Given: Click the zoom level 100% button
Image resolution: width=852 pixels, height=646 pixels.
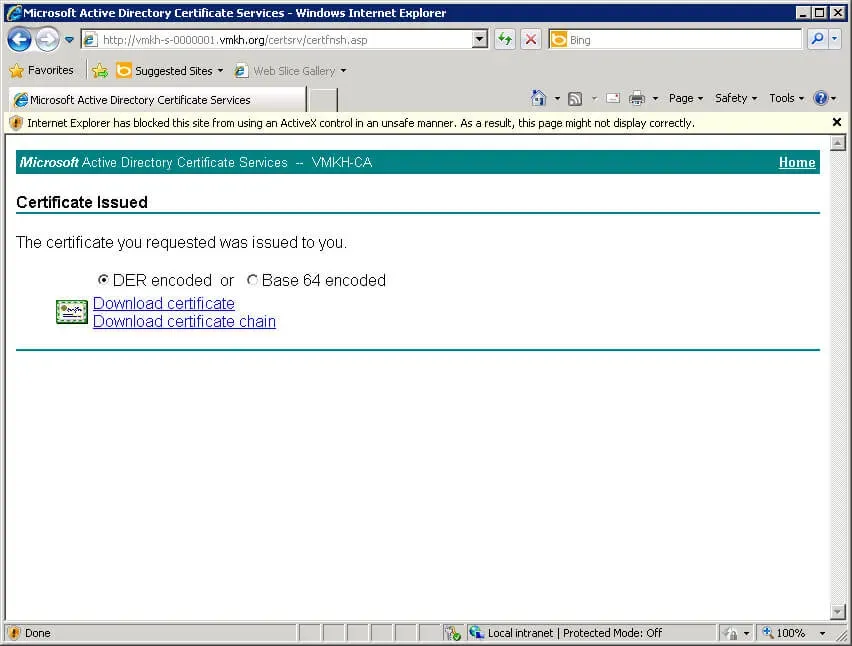Looking at the screenshot, I should [x=784, y=633].
